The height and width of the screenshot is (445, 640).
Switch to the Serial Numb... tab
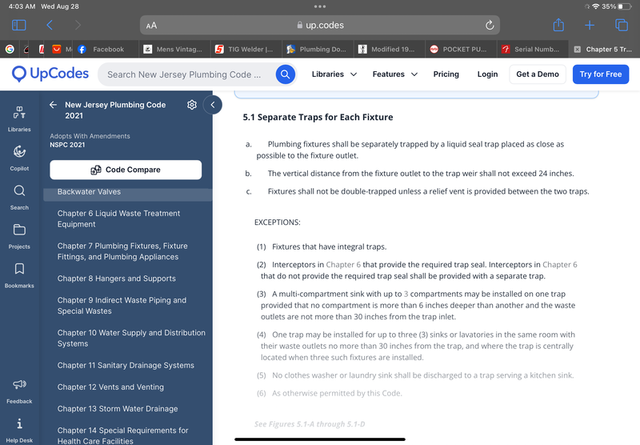[532, 49]
